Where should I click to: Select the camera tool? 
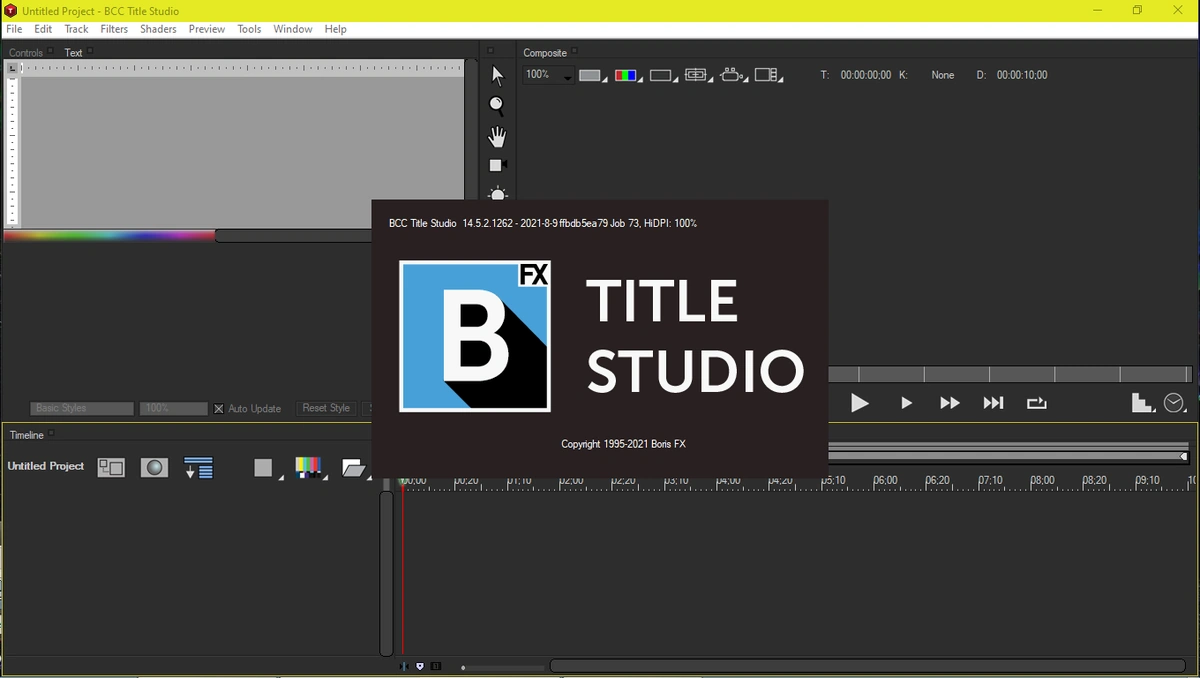click(498, 166)
